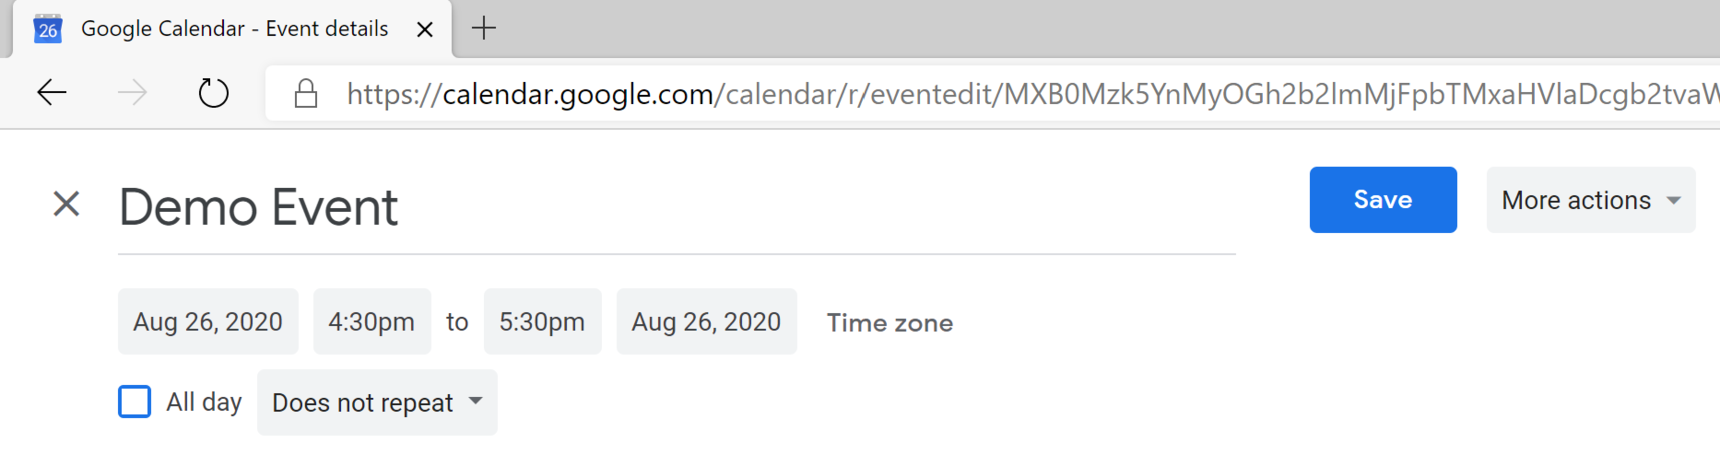
Task: Save the Demo Event
Action: click(x=1382, y=200)
